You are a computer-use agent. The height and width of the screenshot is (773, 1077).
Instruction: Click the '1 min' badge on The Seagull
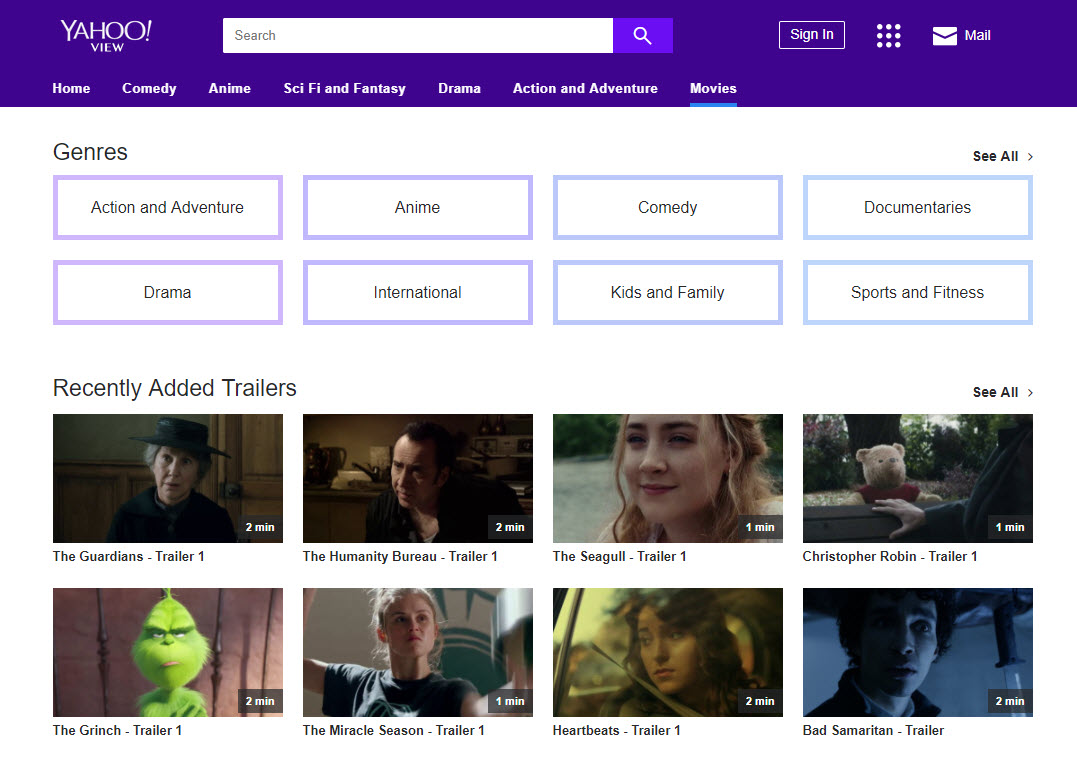[760, 527]
